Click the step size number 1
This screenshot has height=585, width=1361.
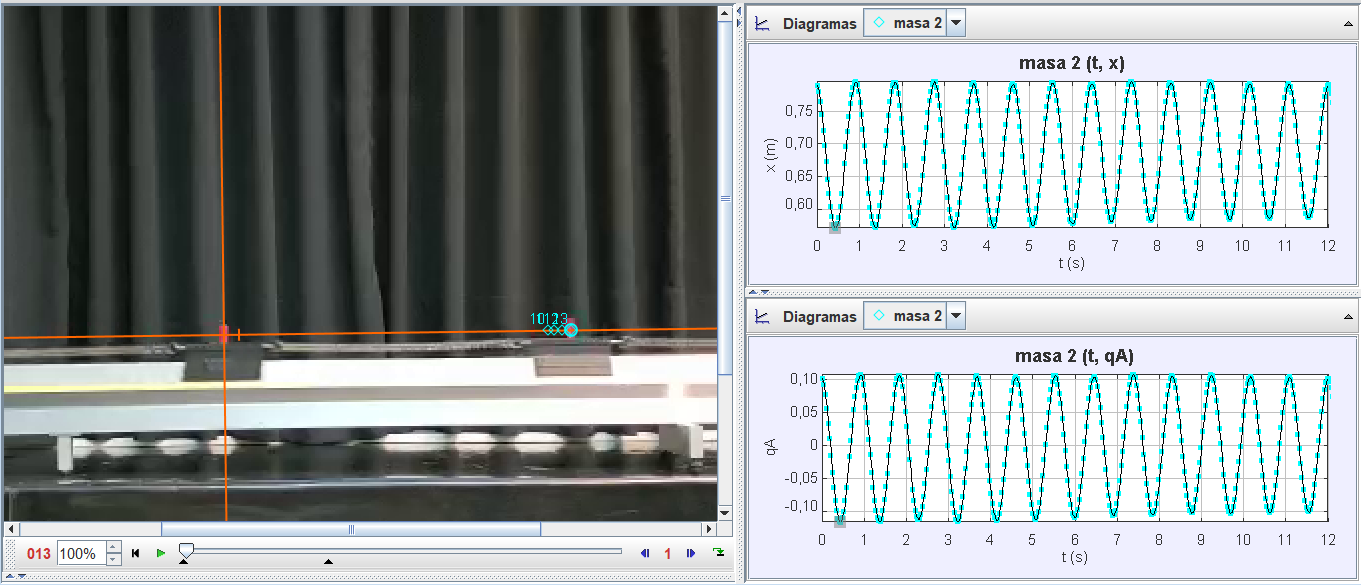[668, 553]
